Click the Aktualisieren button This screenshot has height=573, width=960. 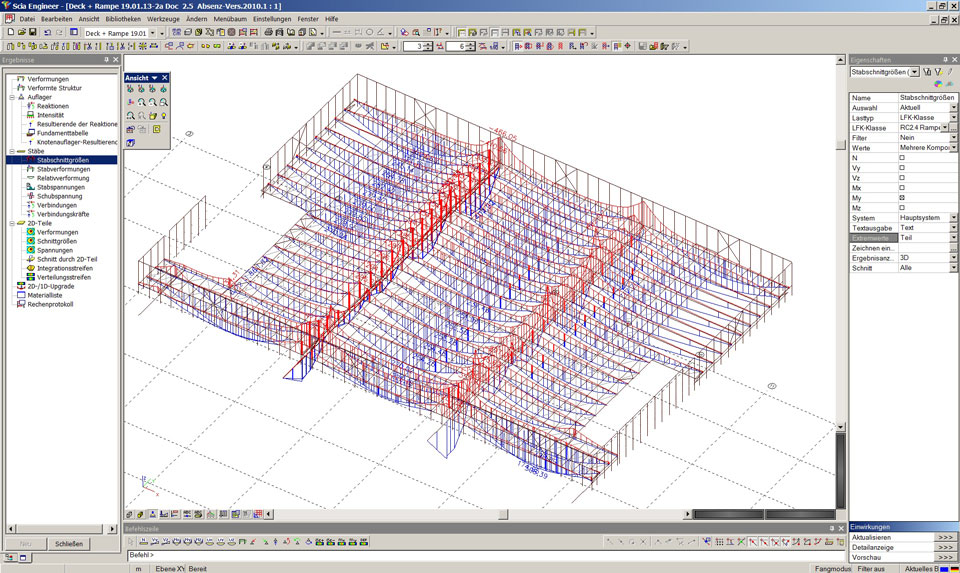coord(945,537)
